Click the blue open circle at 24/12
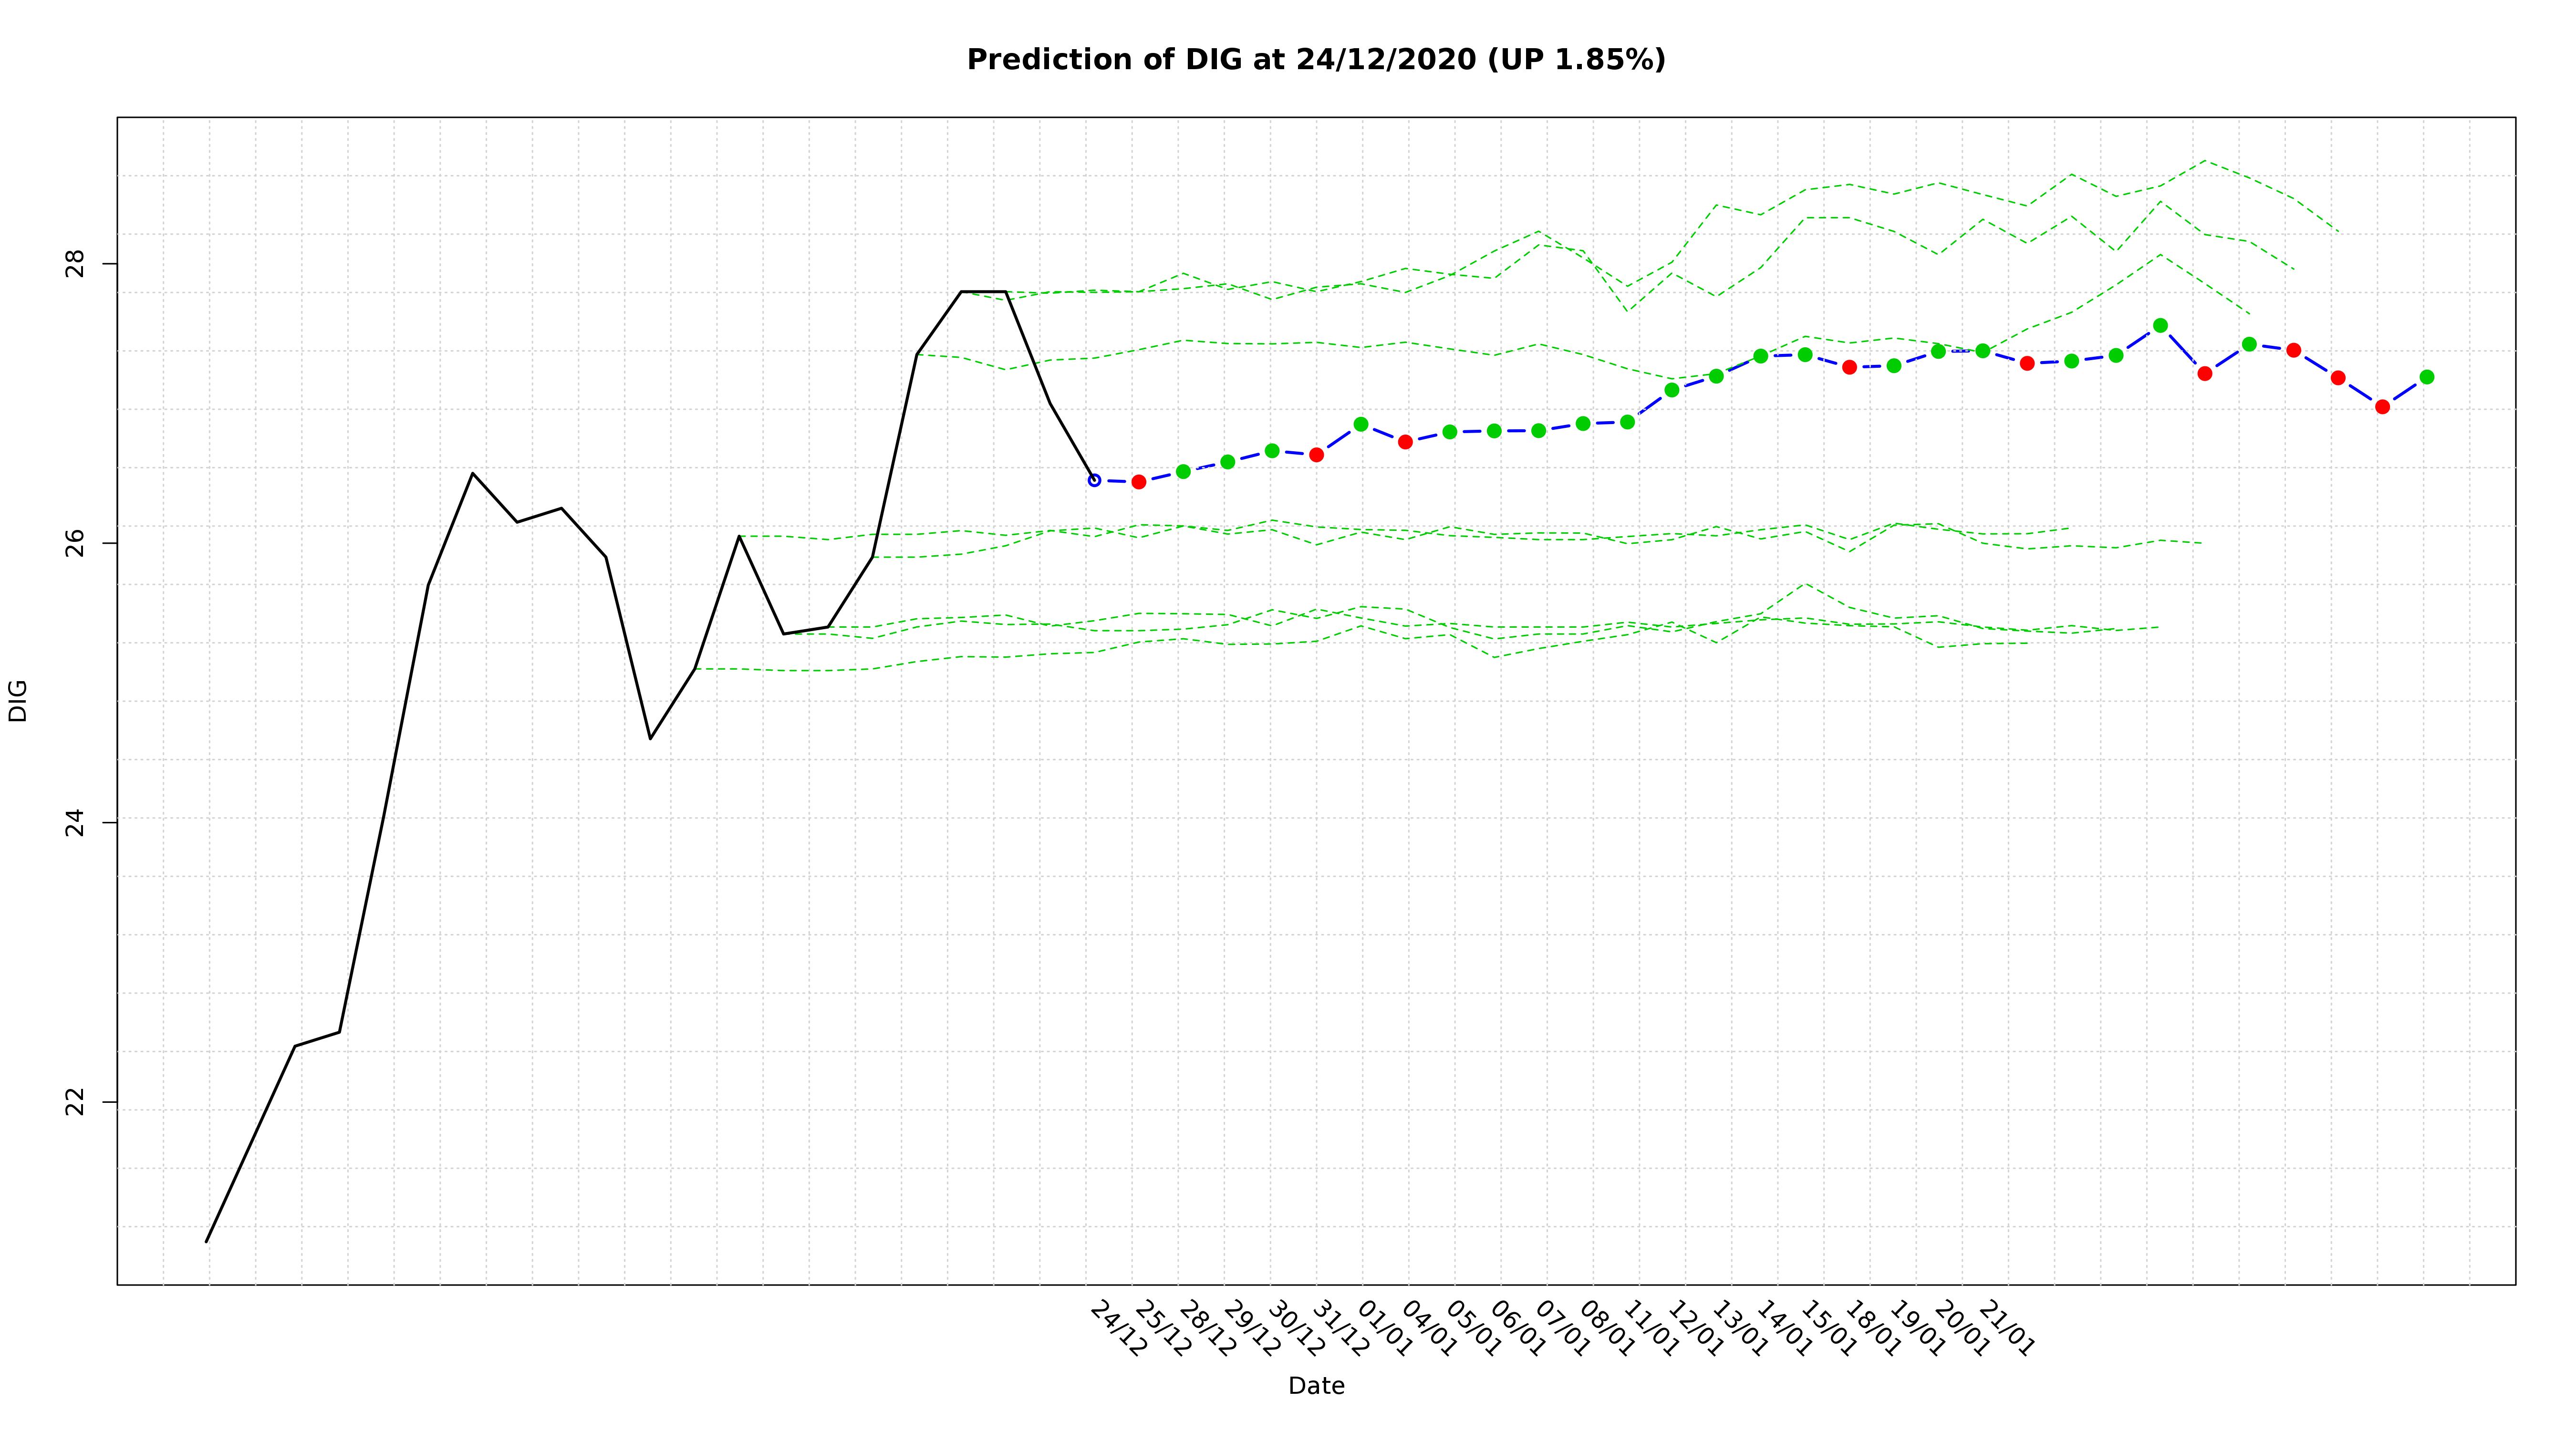 coord(1094,480)
